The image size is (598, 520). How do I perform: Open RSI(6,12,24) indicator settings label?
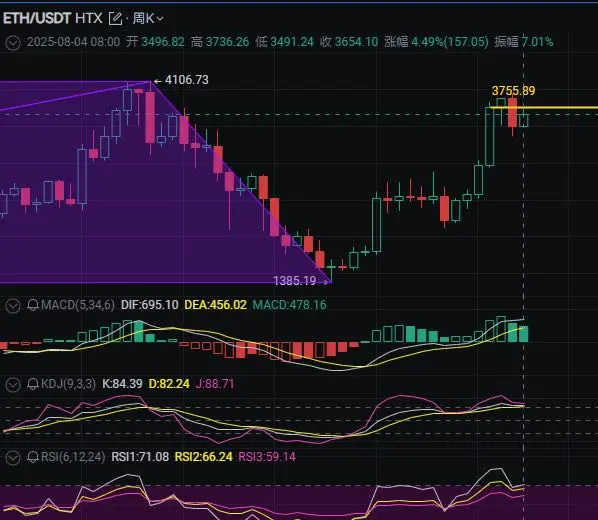[x=73, y=457]
